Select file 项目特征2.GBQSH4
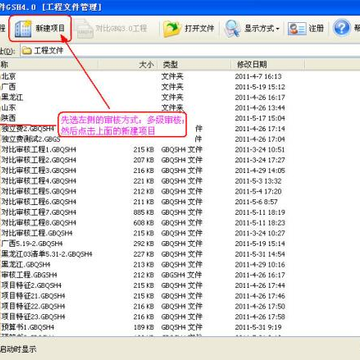The width and height of the screenshot is (360, 360). pos(31,285)
